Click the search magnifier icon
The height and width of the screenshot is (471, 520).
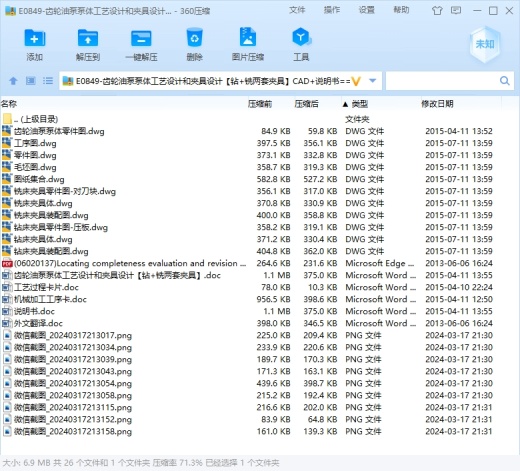coord(505,81)
